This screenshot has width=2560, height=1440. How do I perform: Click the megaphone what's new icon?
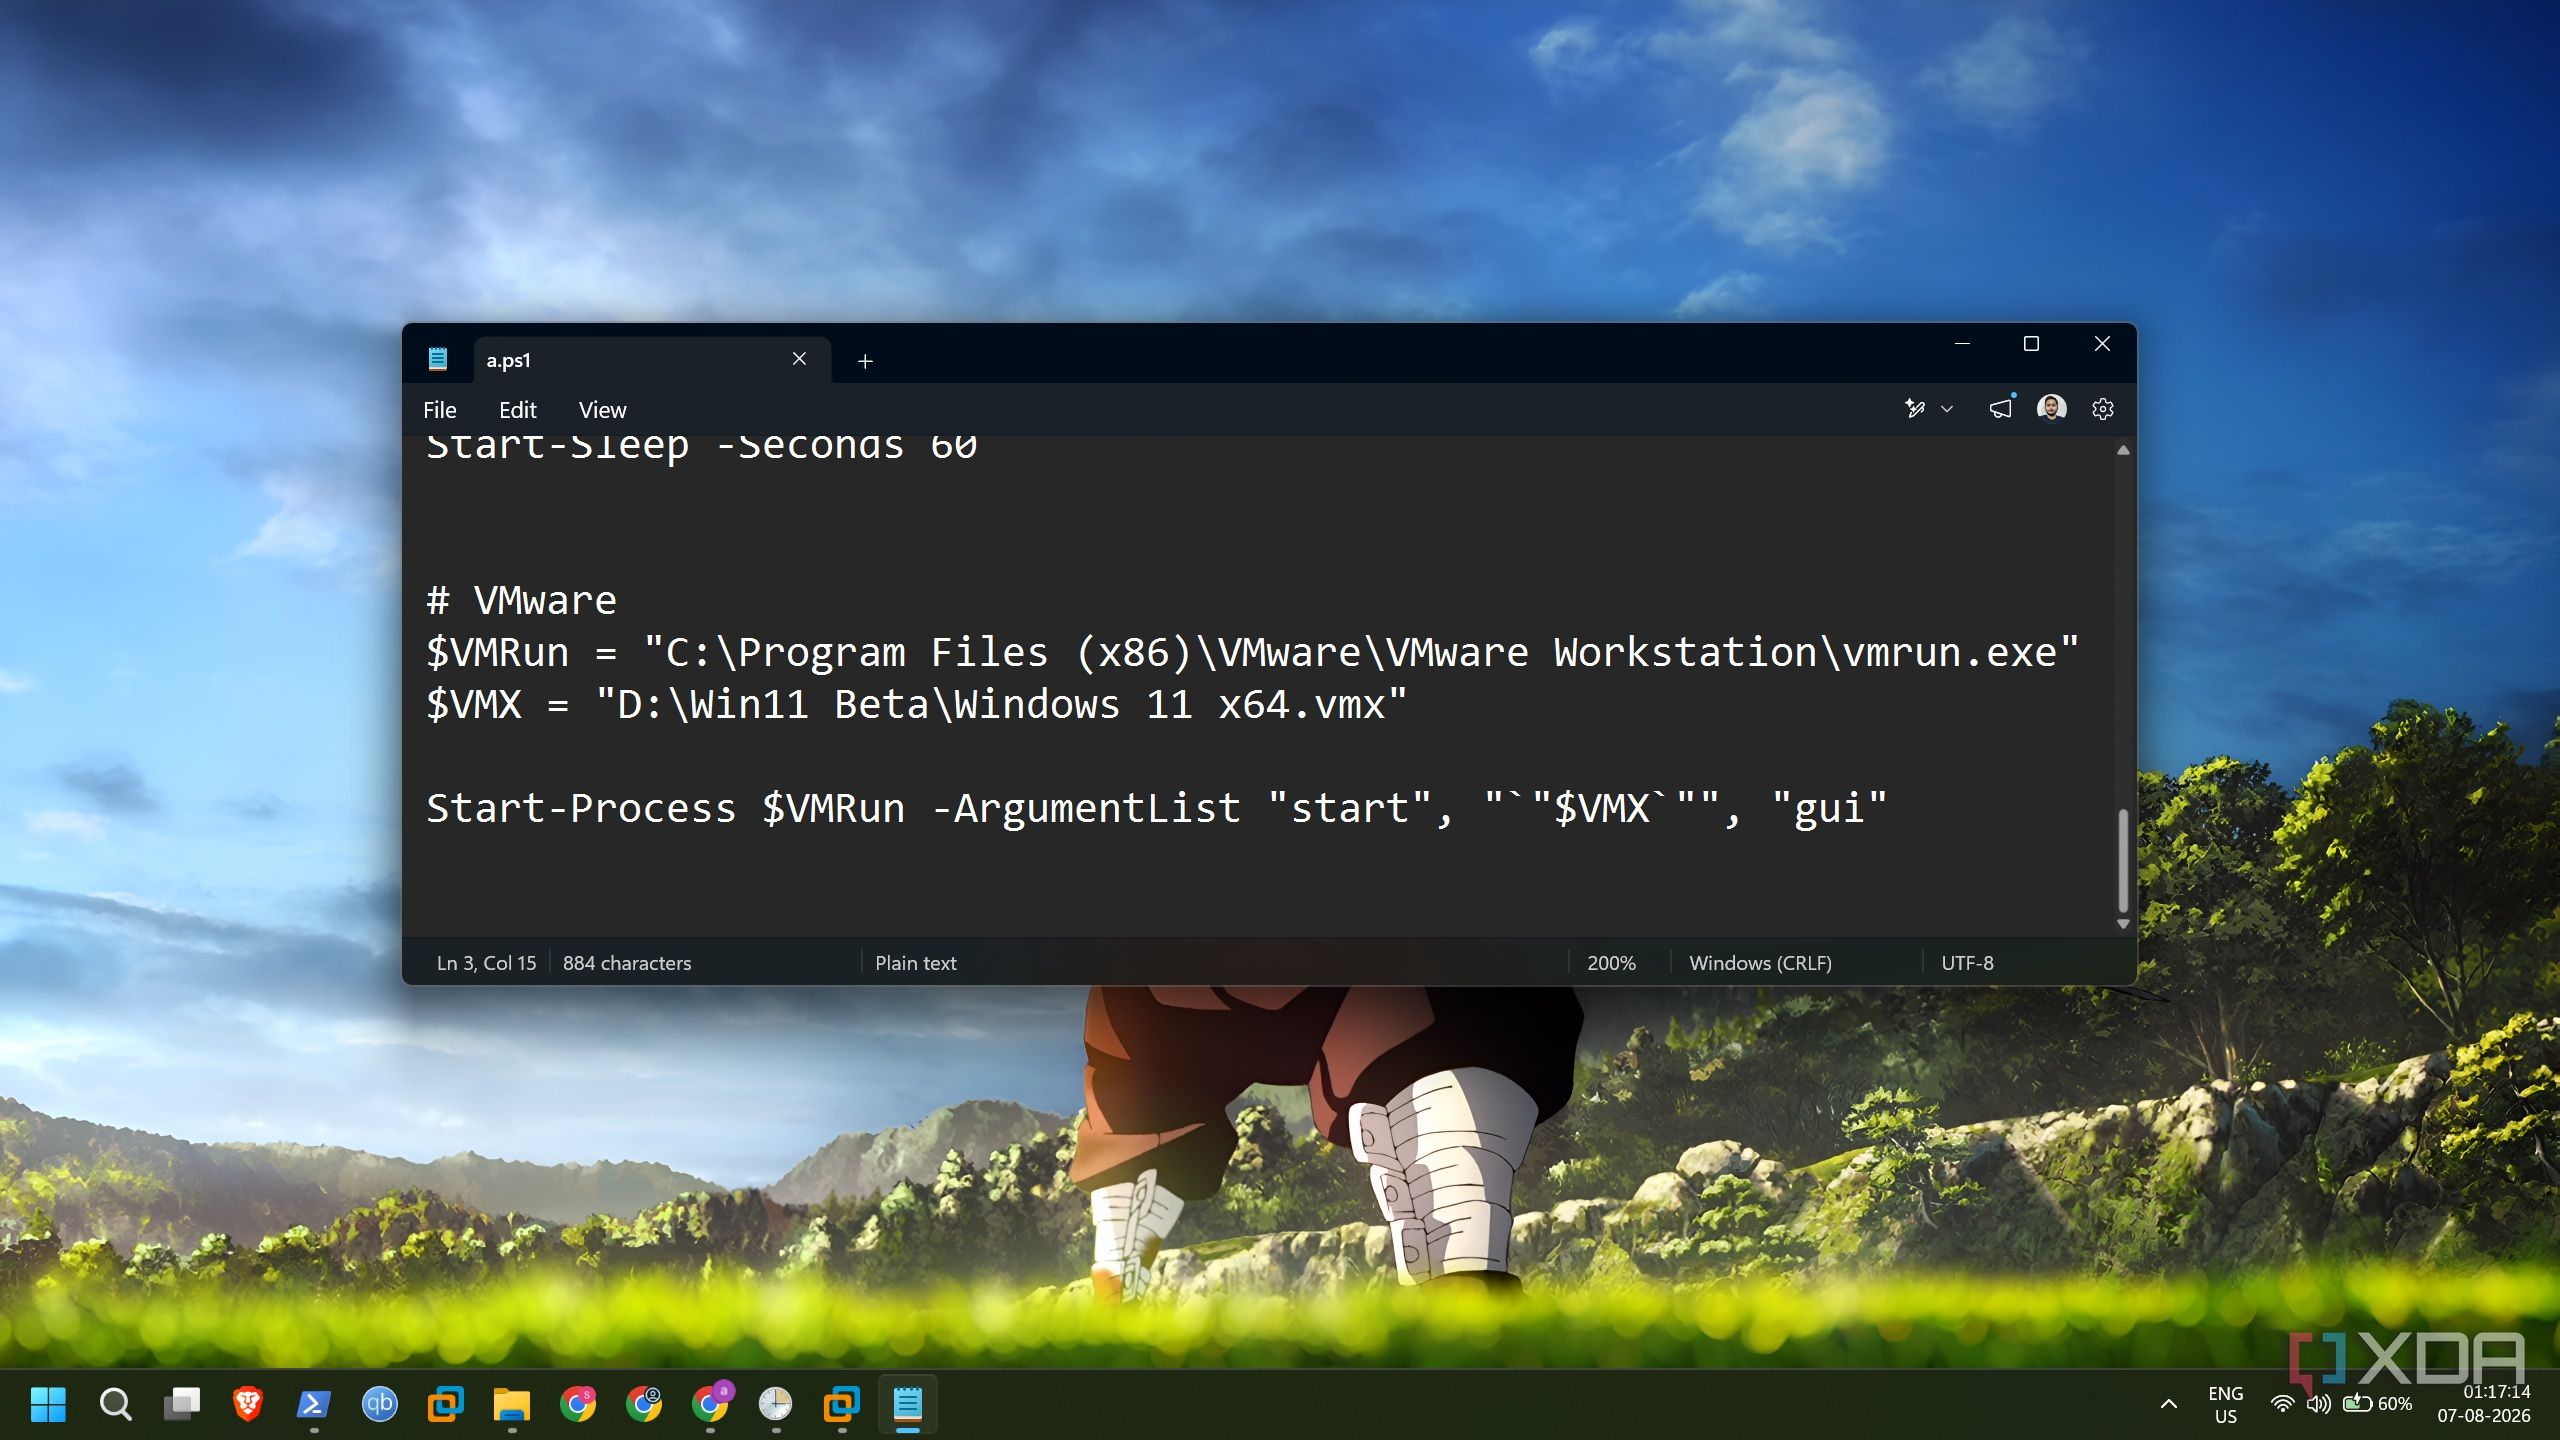tap(2000, 409)
